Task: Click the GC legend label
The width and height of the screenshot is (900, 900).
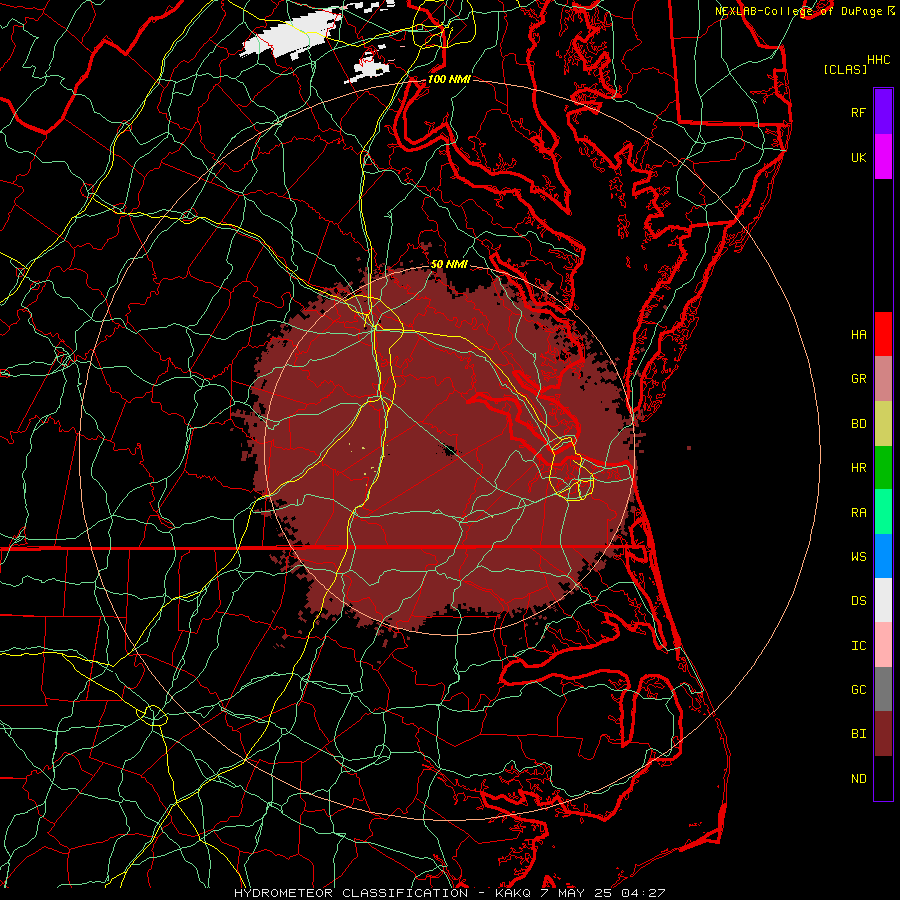Action: pyautogui.click(x=859, y=689)
